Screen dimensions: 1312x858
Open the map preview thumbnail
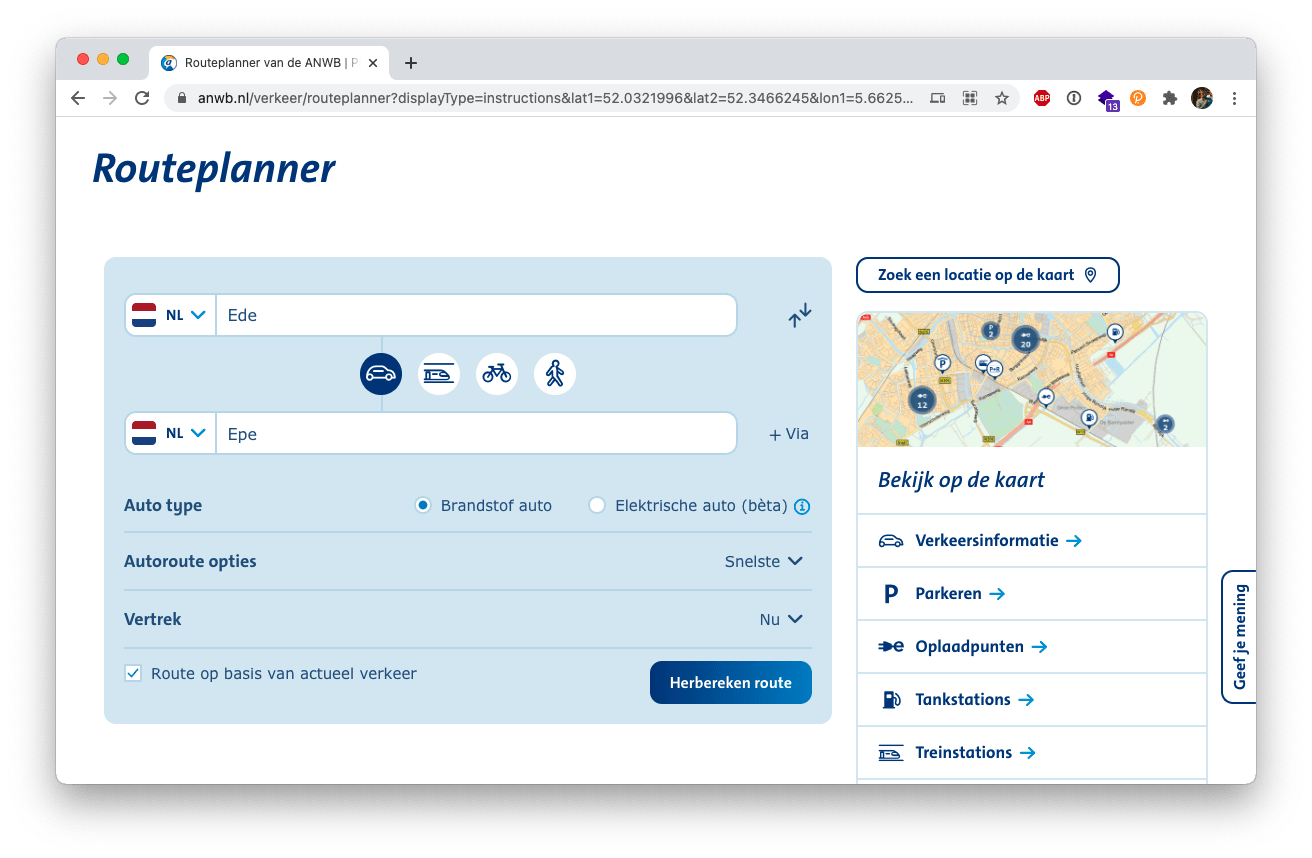pos(1032,379)
